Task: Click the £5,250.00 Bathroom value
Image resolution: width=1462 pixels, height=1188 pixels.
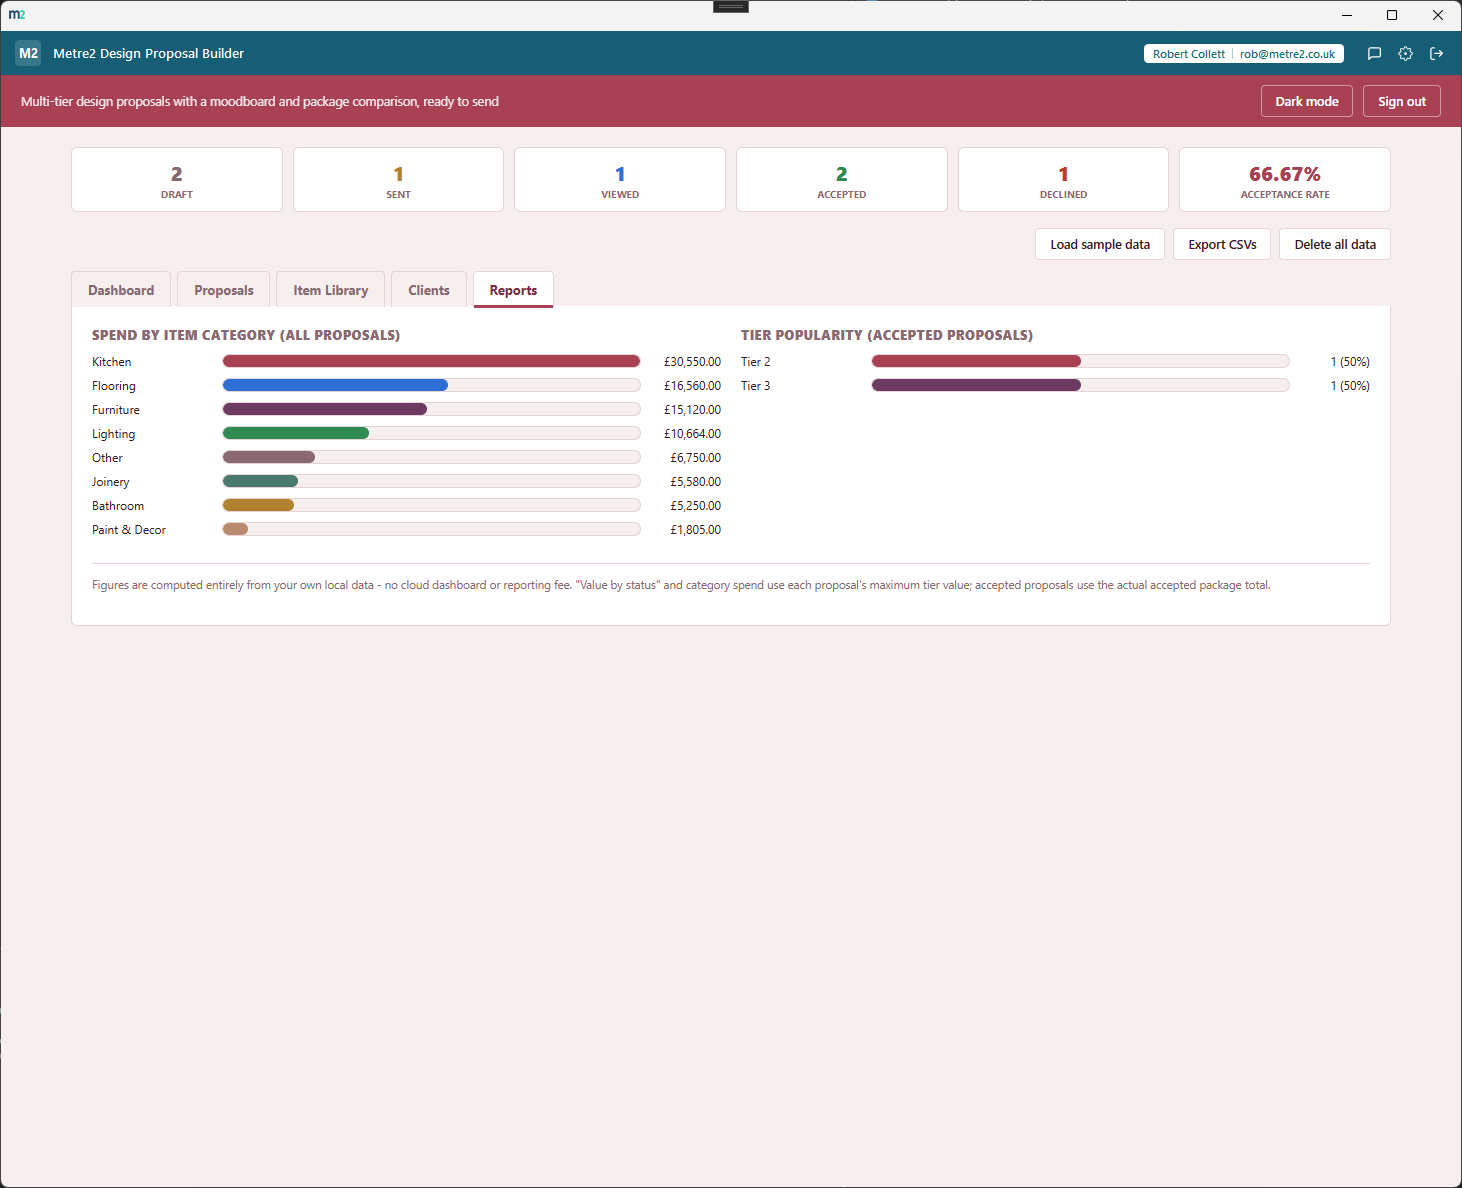Action: click(695, 506)
